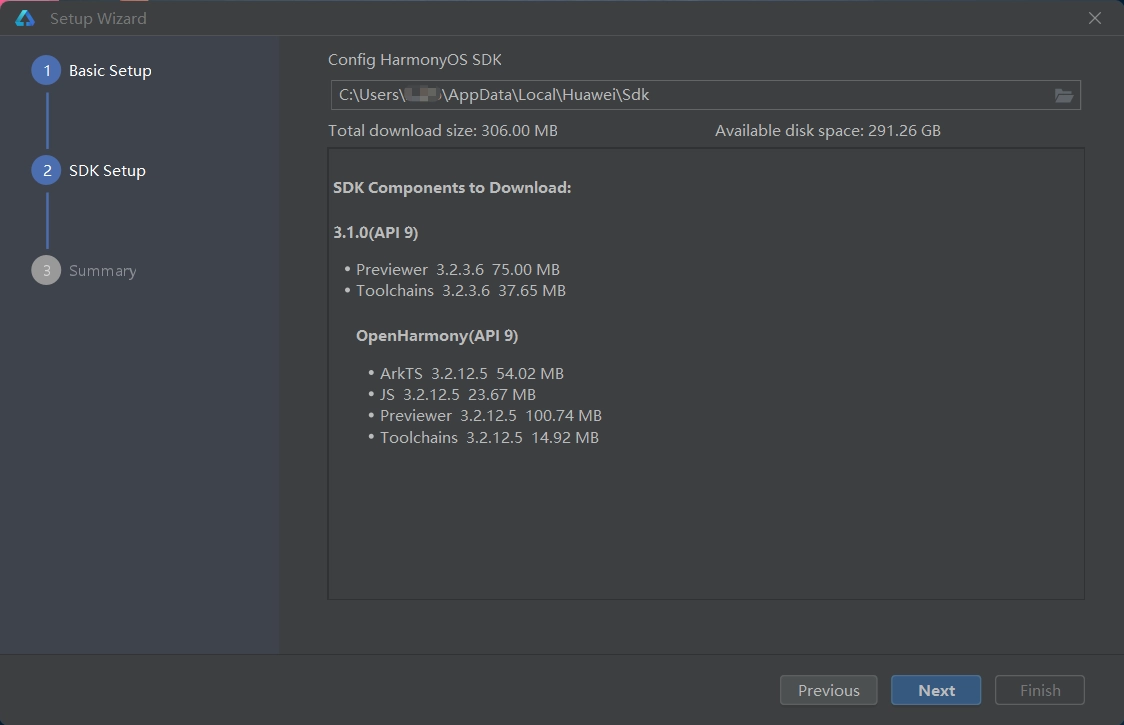Close the Setup Wizard window
1124x725 pixels.
(1095, 18)
